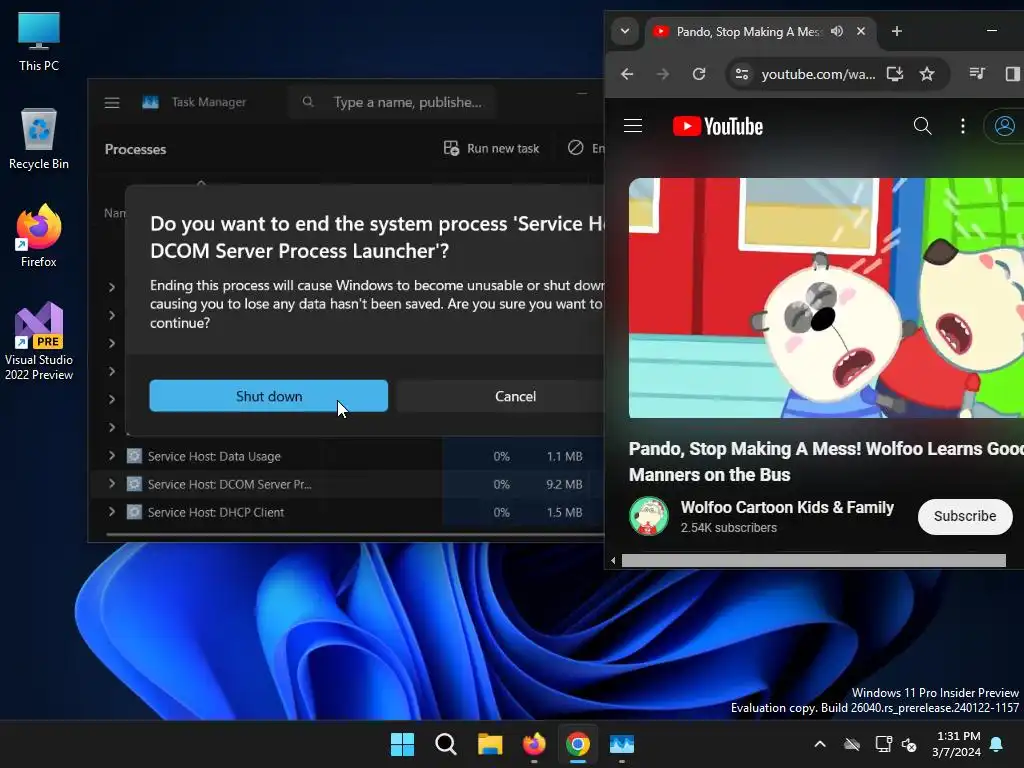Open YouTube settings three-dot menu
This screenshot has width=1024, height=768.
[x=963, y=126]
